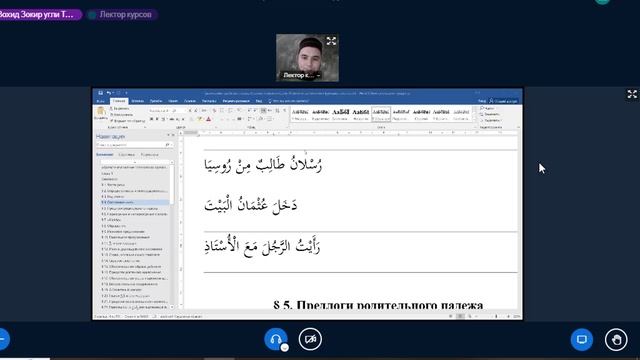Toggle subscript formatting
Image resolution: width=640 pixels, height=360 pixels.
177,119
